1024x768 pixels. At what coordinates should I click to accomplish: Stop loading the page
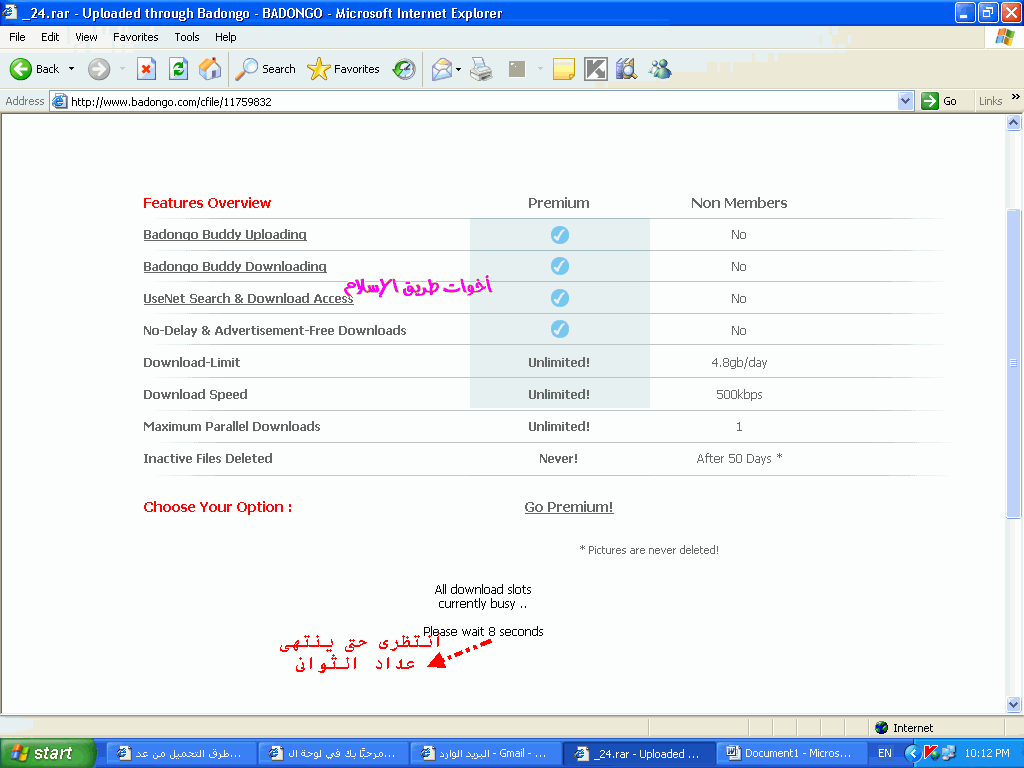tap(146, 69)
